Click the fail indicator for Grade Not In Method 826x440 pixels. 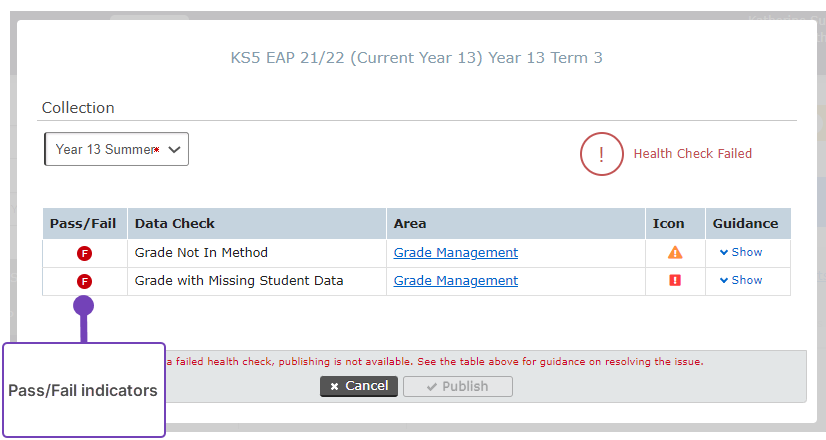click(x=84, y=253)
